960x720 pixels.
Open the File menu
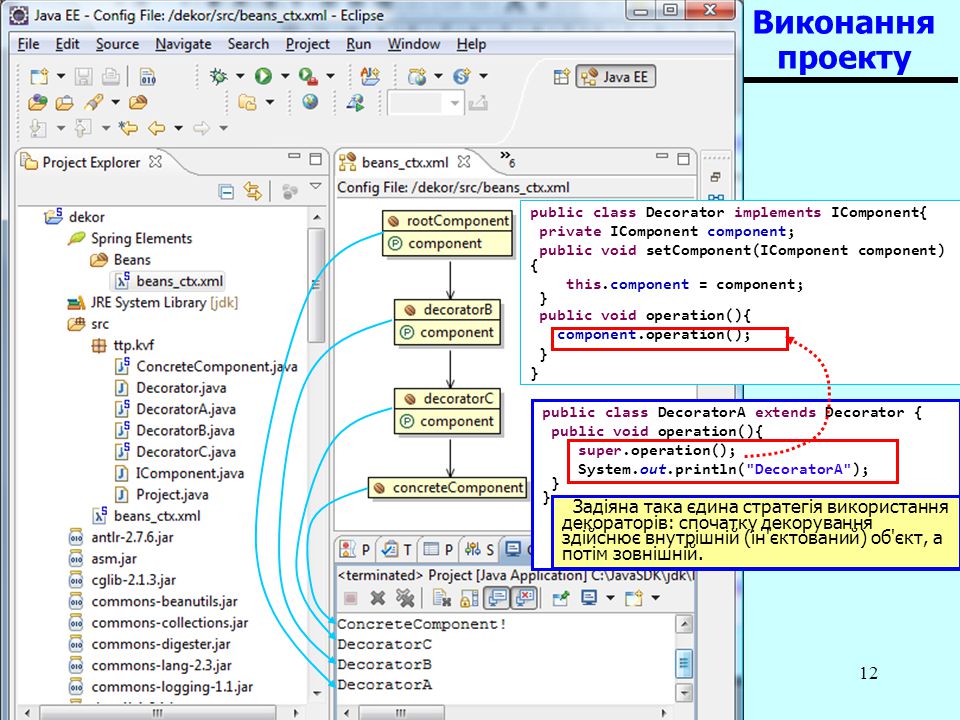tap(28, 44)
